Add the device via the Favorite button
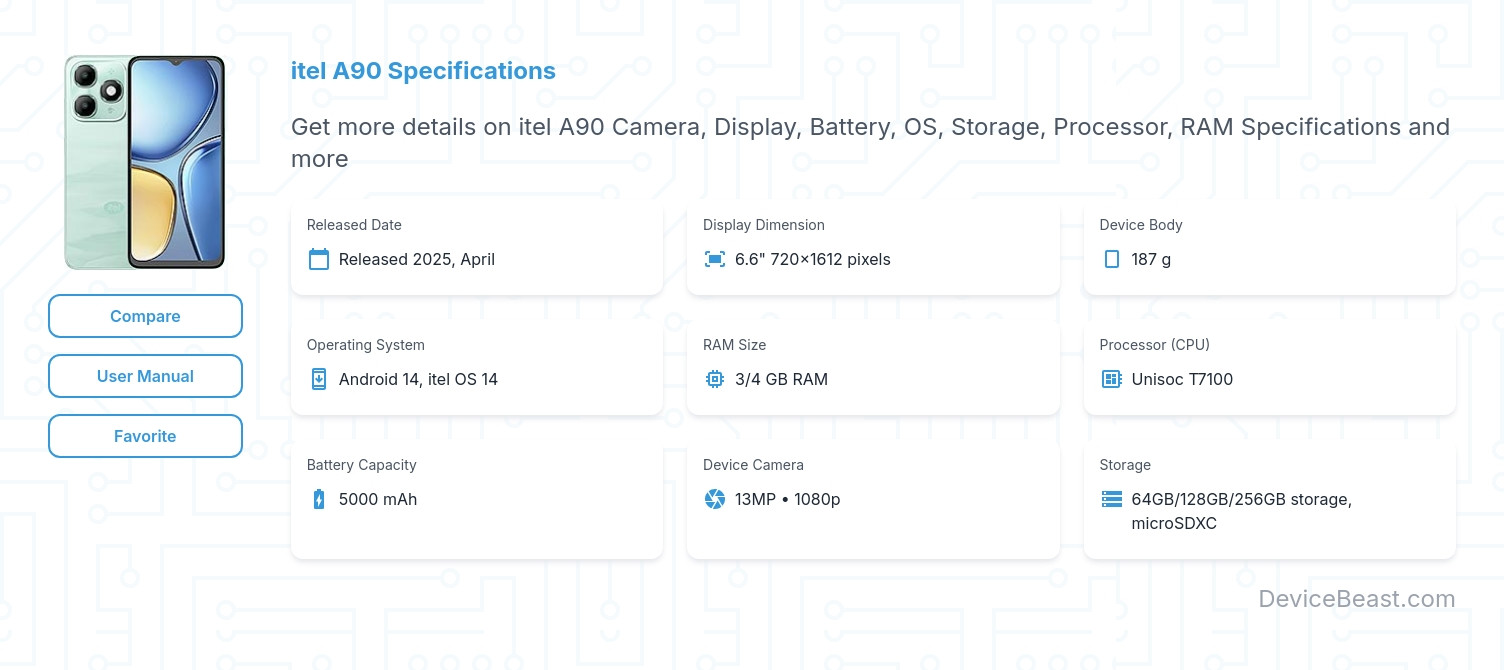Screen dimensions: 1504x670 [x=145, y=436]
